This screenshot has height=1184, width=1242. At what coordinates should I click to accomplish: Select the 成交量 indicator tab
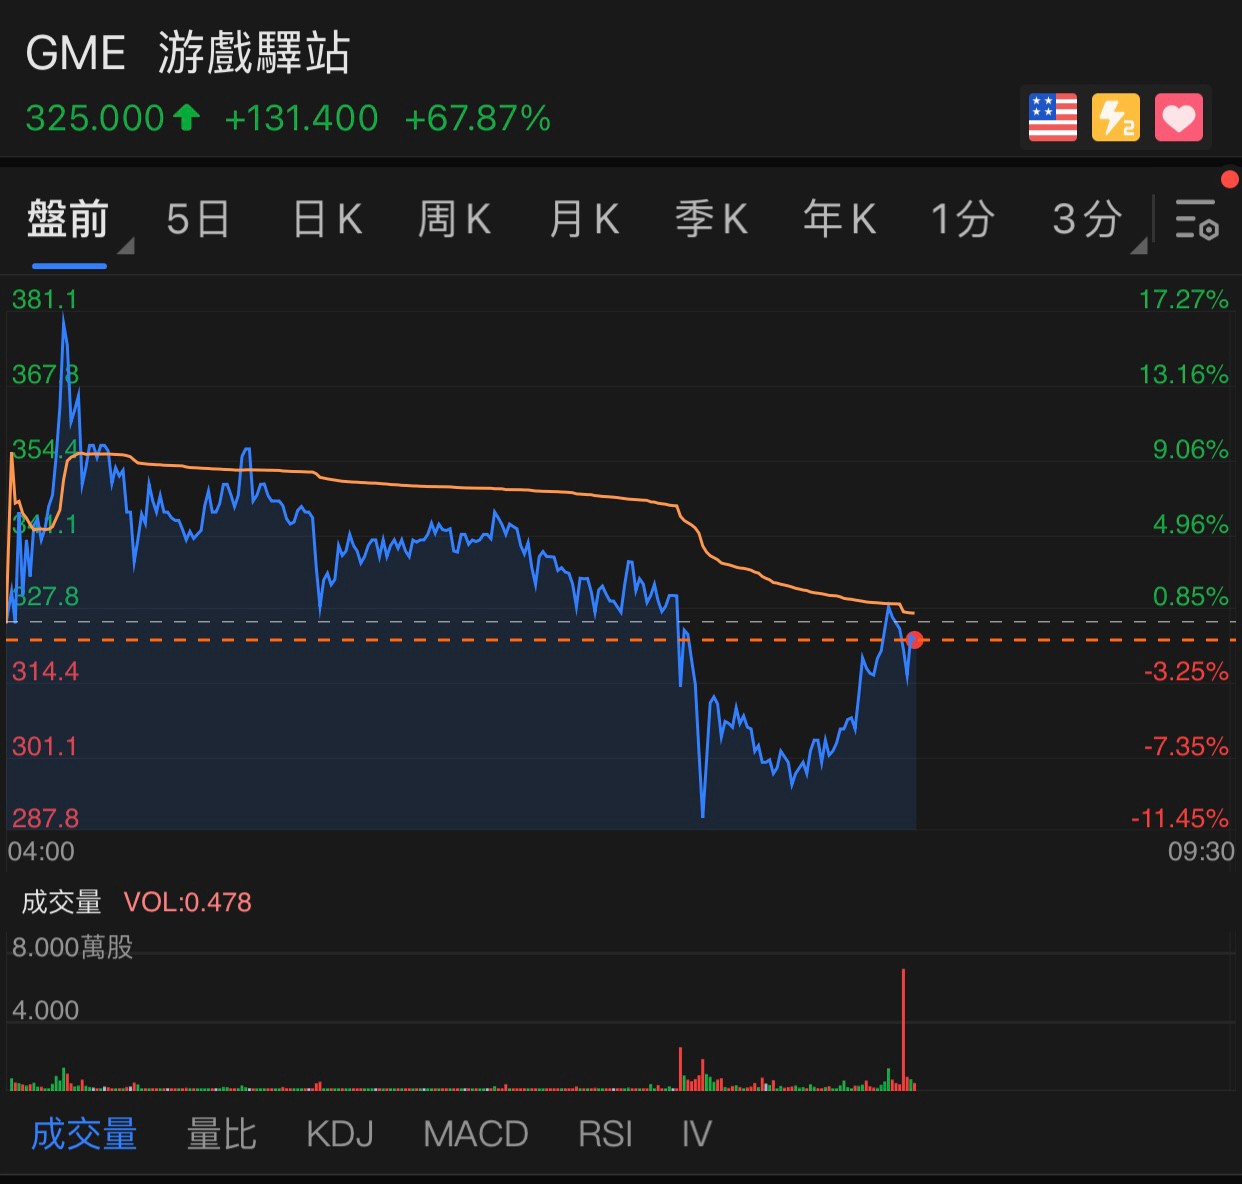click(84, 1134)
